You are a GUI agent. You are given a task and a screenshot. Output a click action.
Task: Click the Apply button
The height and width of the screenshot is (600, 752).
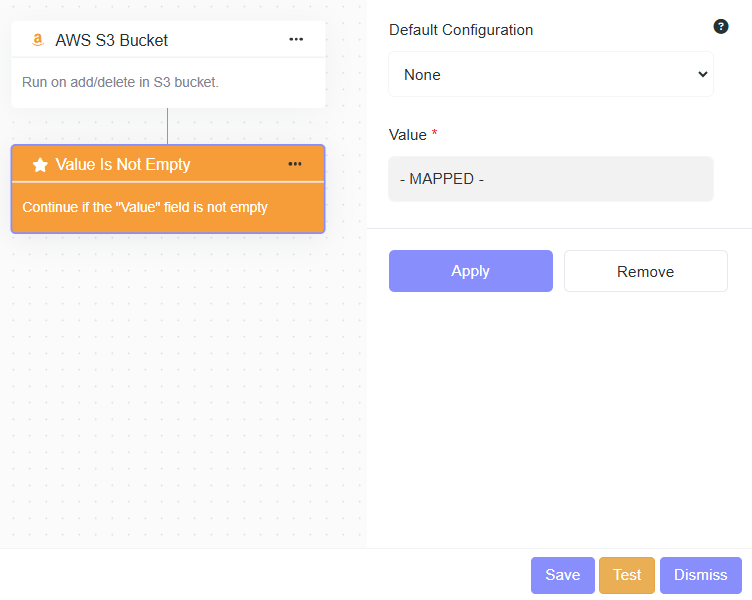[x=470, y=271]
